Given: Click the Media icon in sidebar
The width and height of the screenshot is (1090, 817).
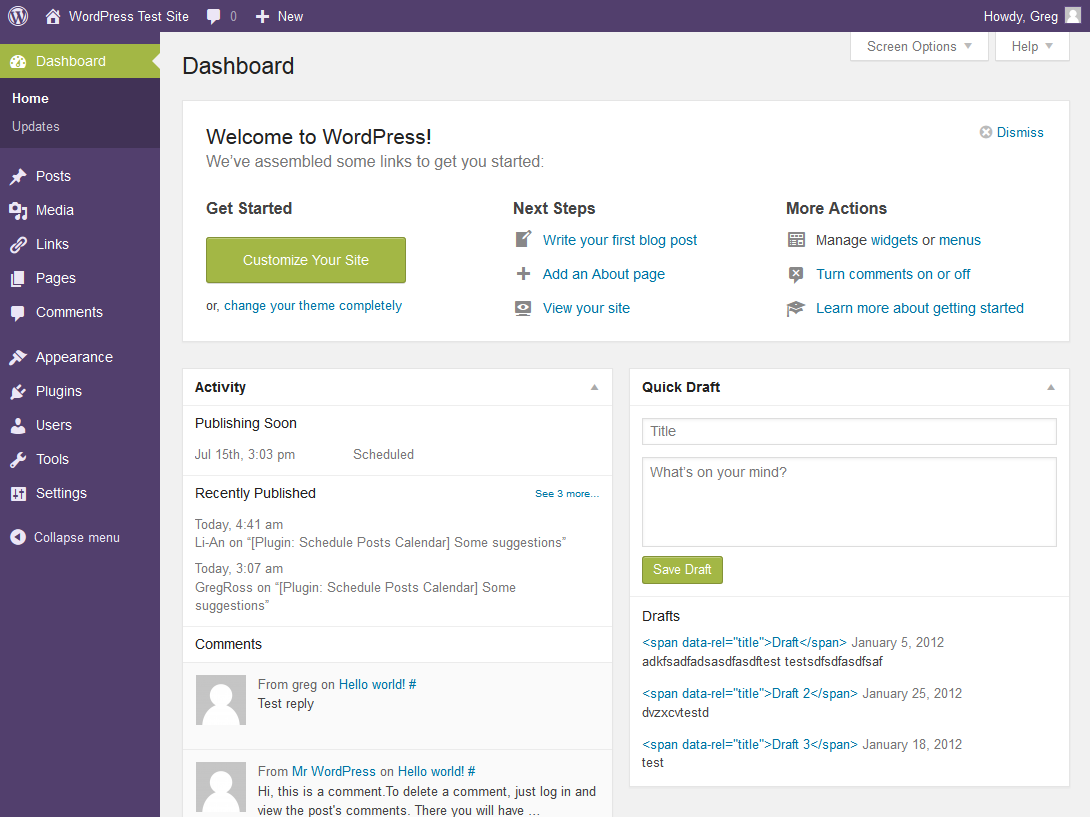Looking at the screenshot, I should tap(18, 211).
